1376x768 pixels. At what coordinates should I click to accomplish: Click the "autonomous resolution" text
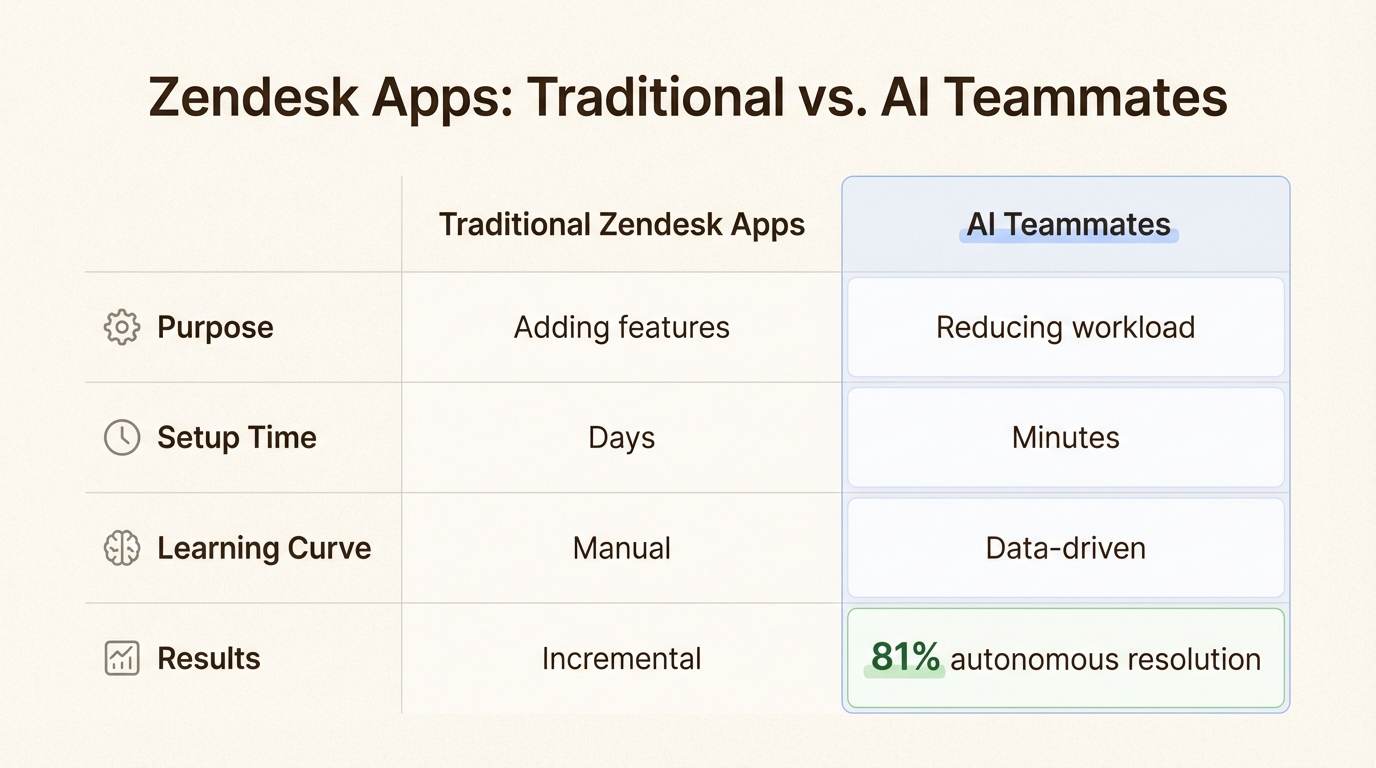point(1105,659)
